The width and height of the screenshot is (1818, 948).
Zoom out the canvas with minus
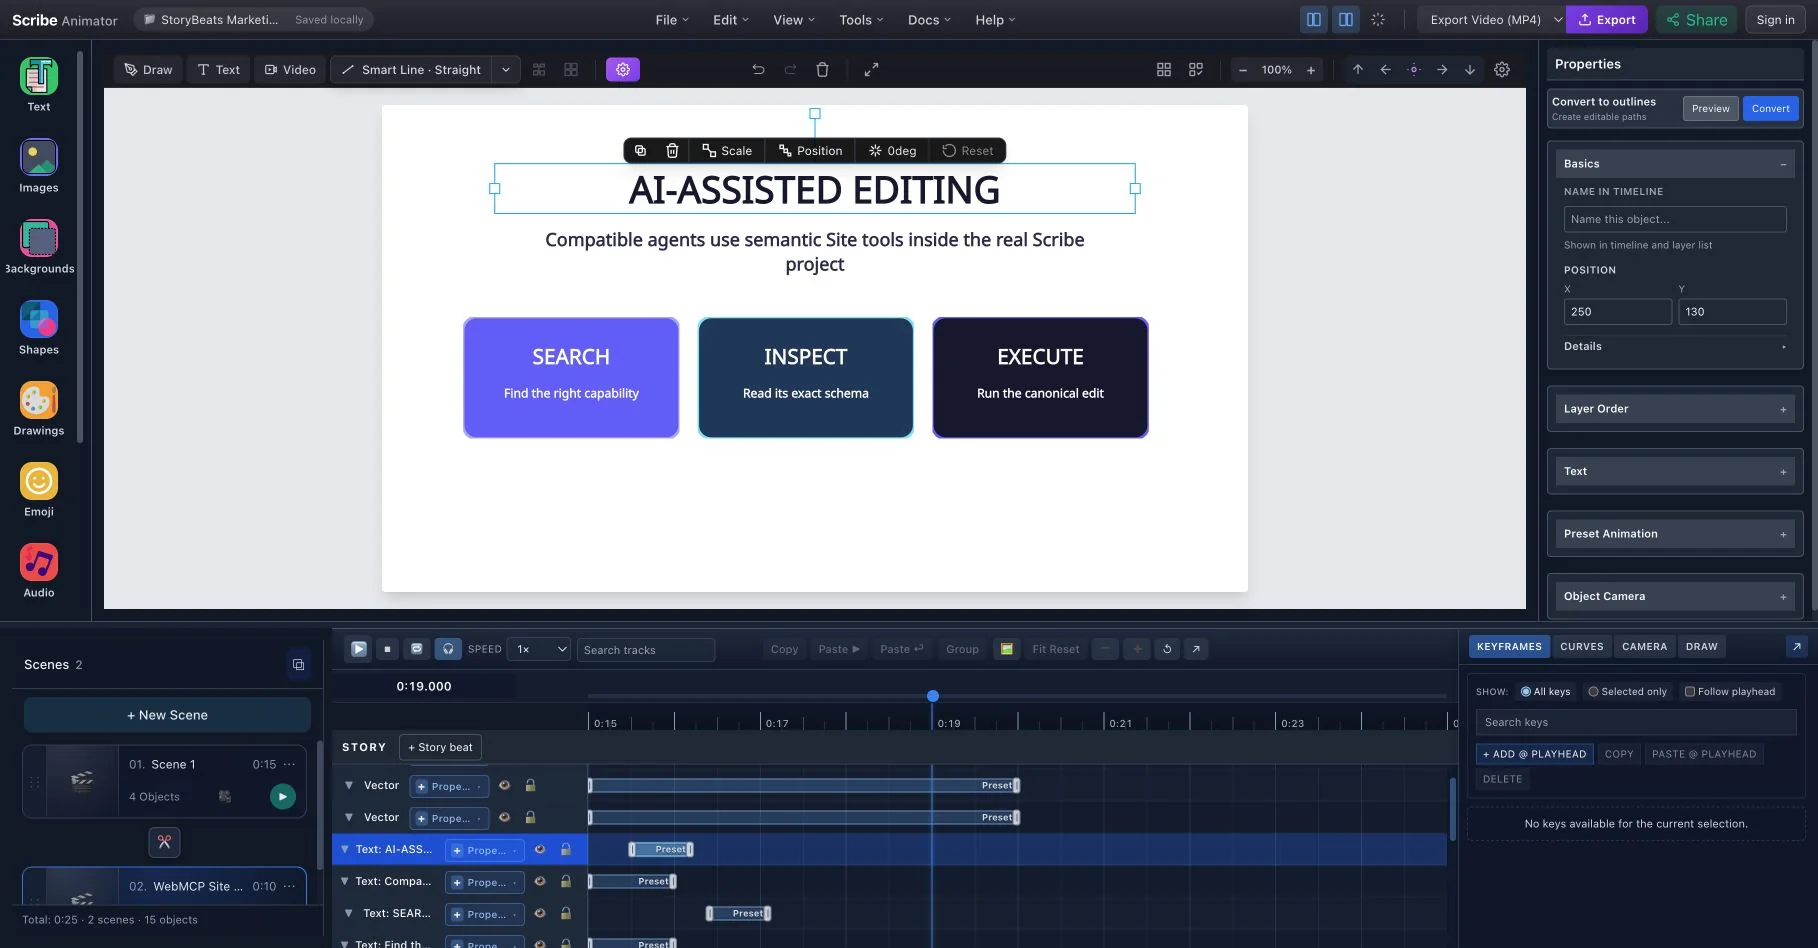coord(1242,69)
